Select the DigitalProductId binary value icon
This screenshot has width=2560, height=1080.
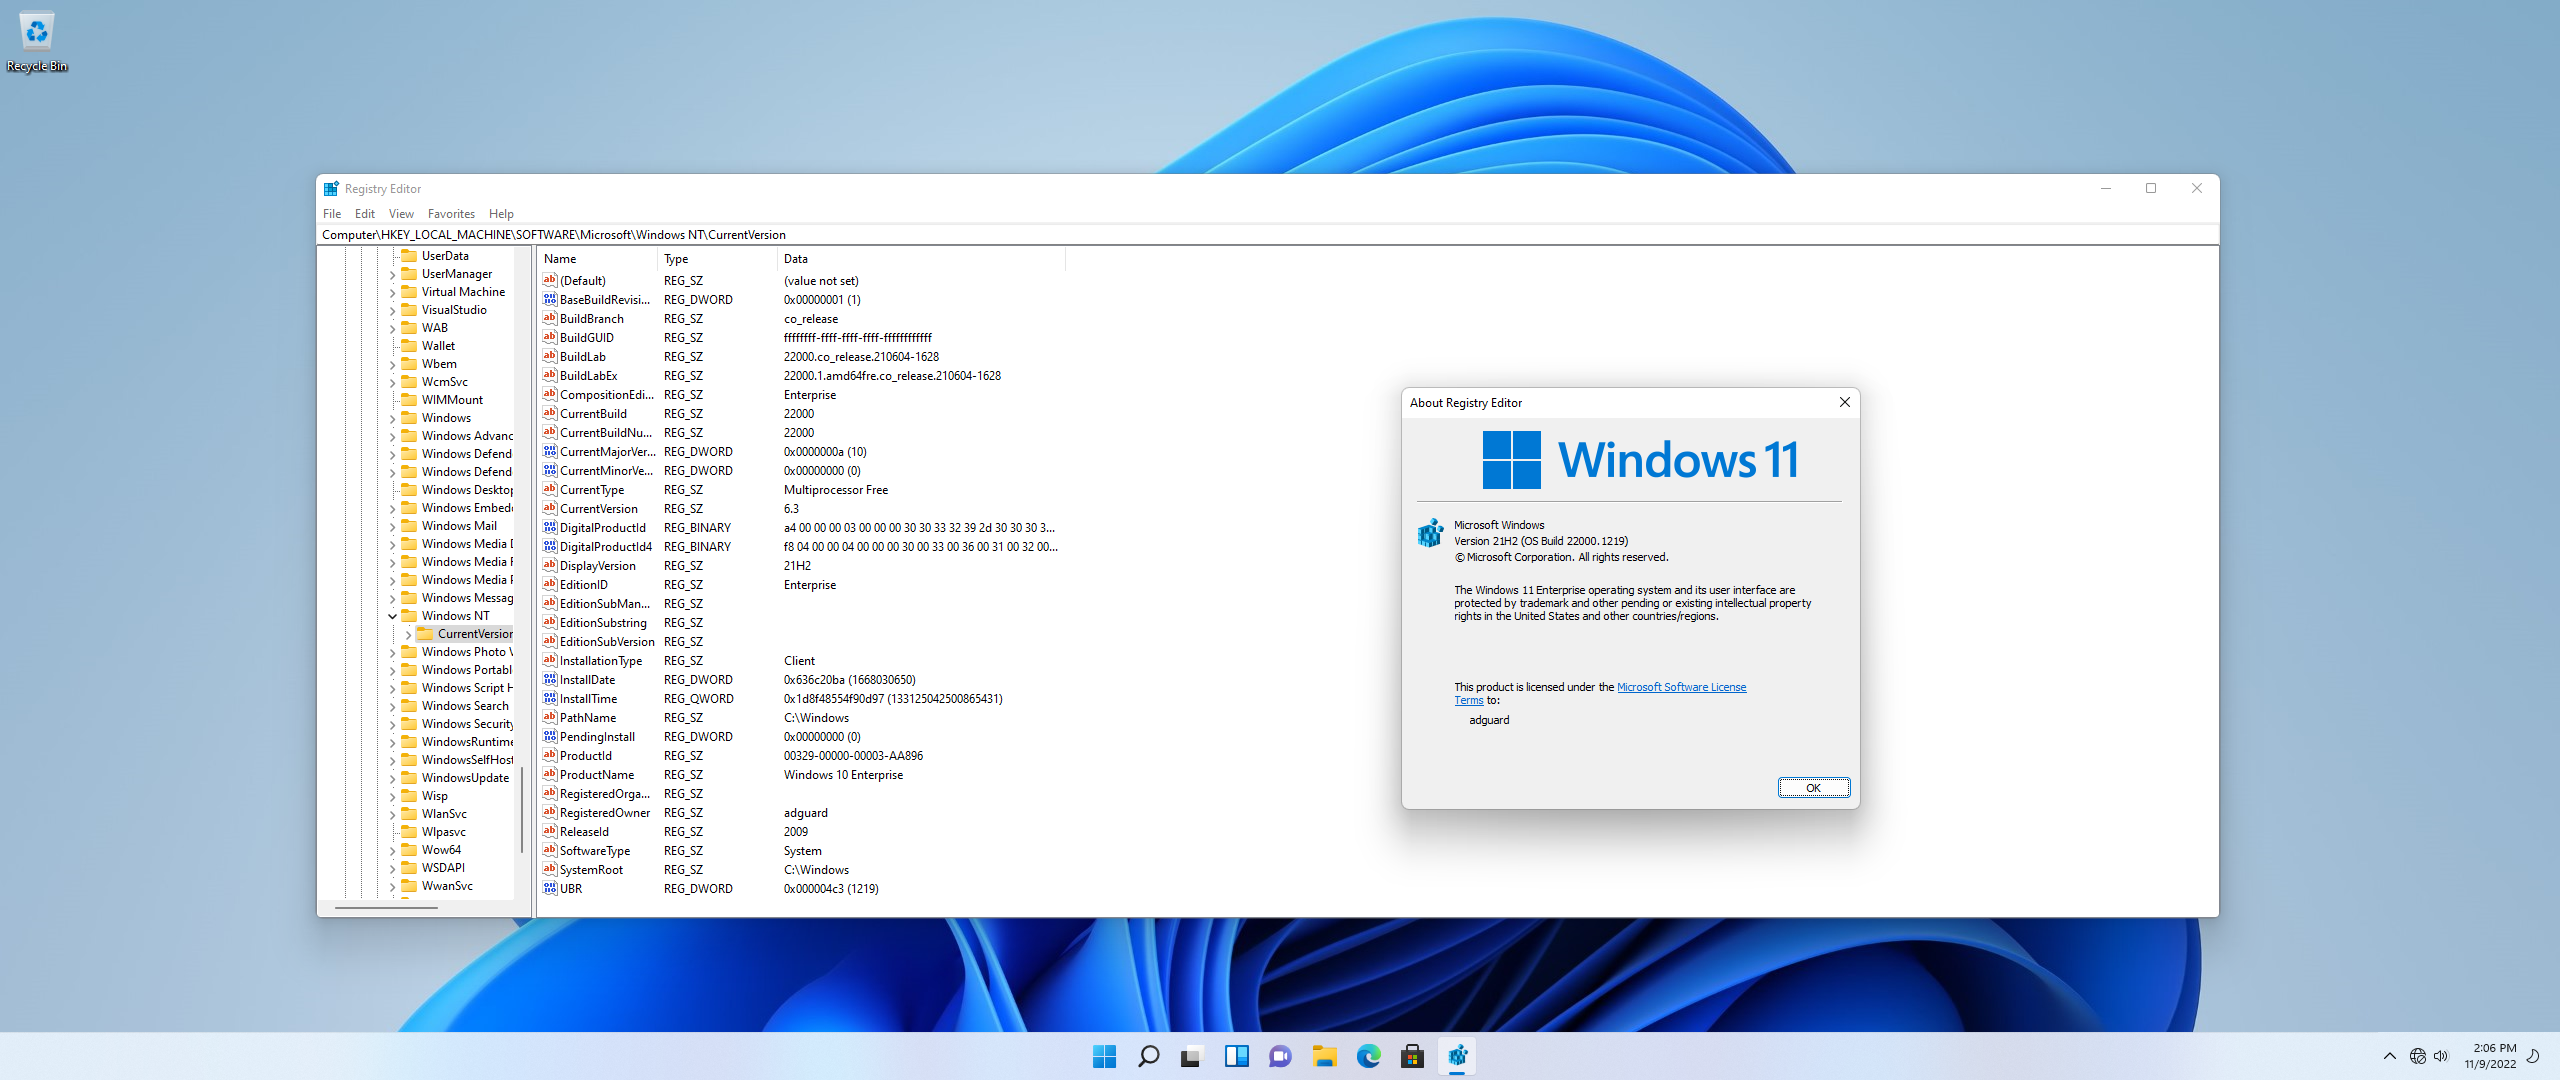tap(550, 527)
